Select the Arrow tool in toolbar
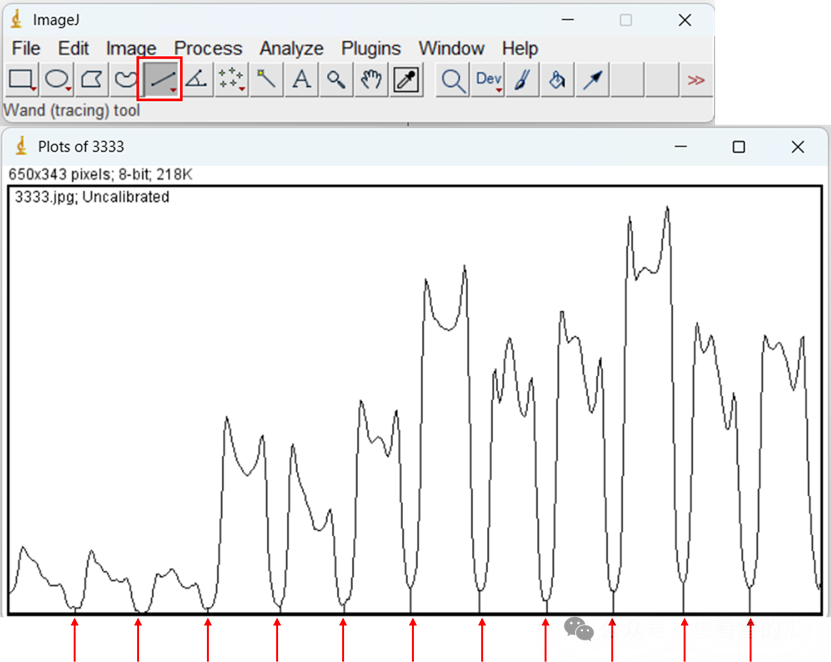 [x=593, y=80]
